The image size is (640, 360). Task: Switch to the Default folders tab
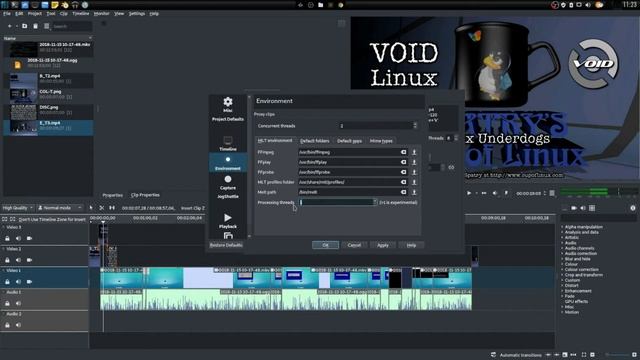[x=314, y=141]
